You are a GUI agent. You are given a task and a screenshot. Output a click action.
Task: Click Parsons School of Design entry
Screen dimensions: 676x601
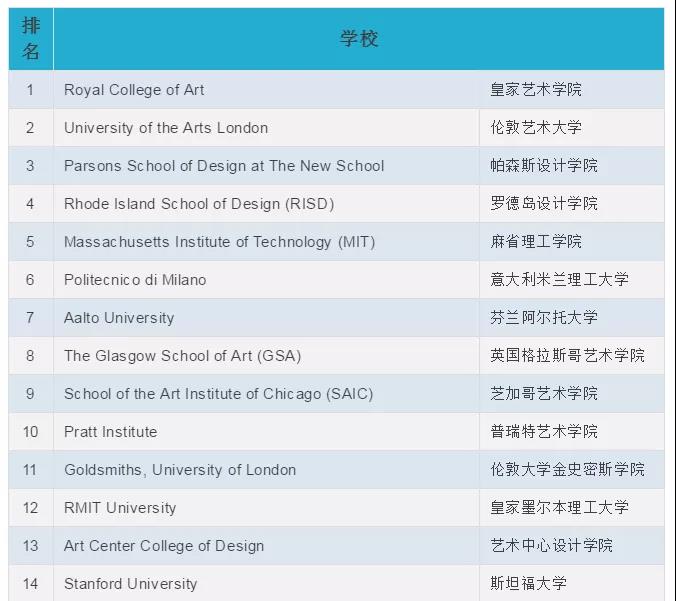pos(224,166)
